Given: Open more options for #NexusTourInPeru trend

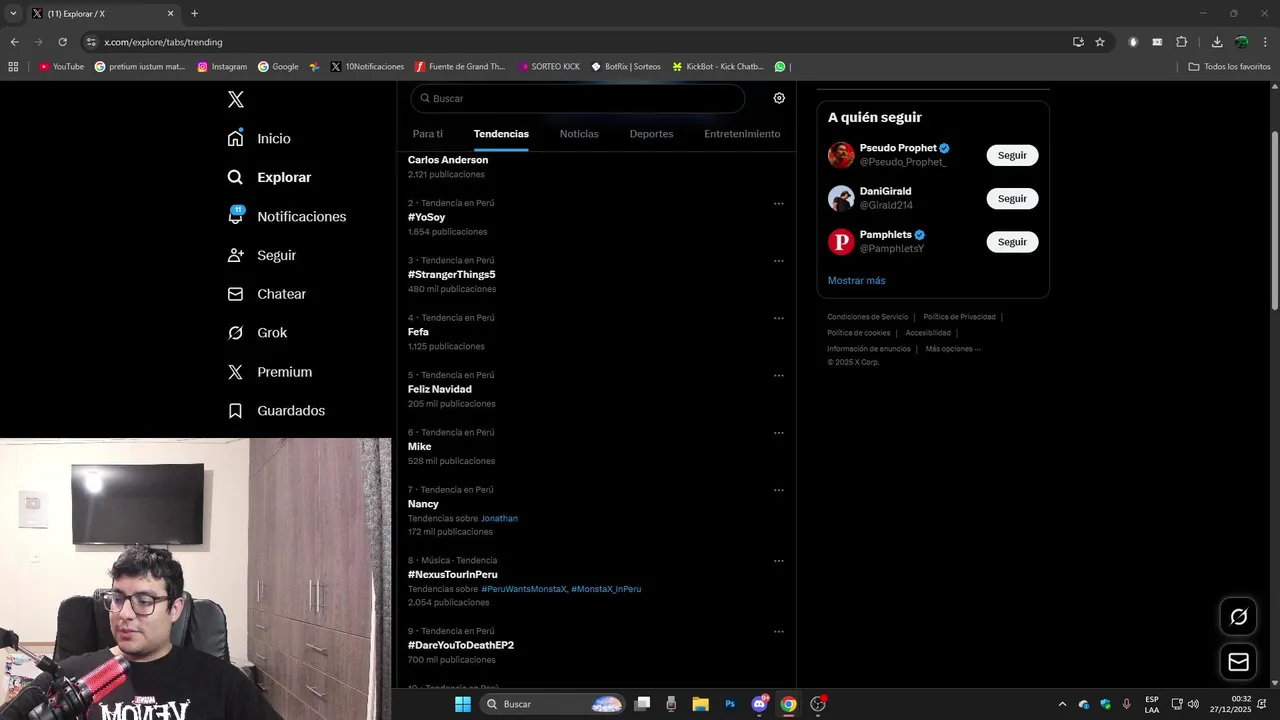Looking at the screenshot, I should pyautogui.click(x=778, y=561).
